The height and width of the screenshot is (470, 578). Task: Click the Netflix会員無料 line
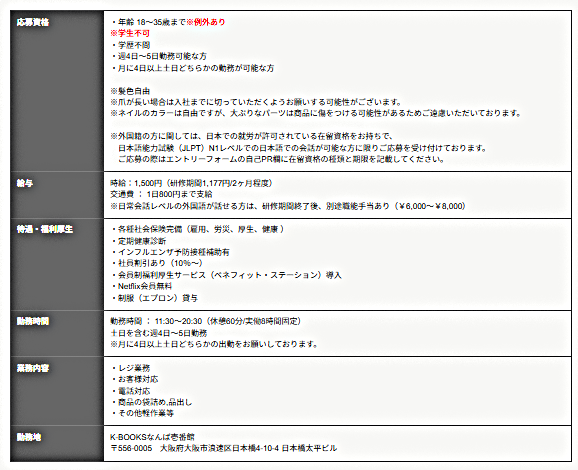(x=142, y=286)
